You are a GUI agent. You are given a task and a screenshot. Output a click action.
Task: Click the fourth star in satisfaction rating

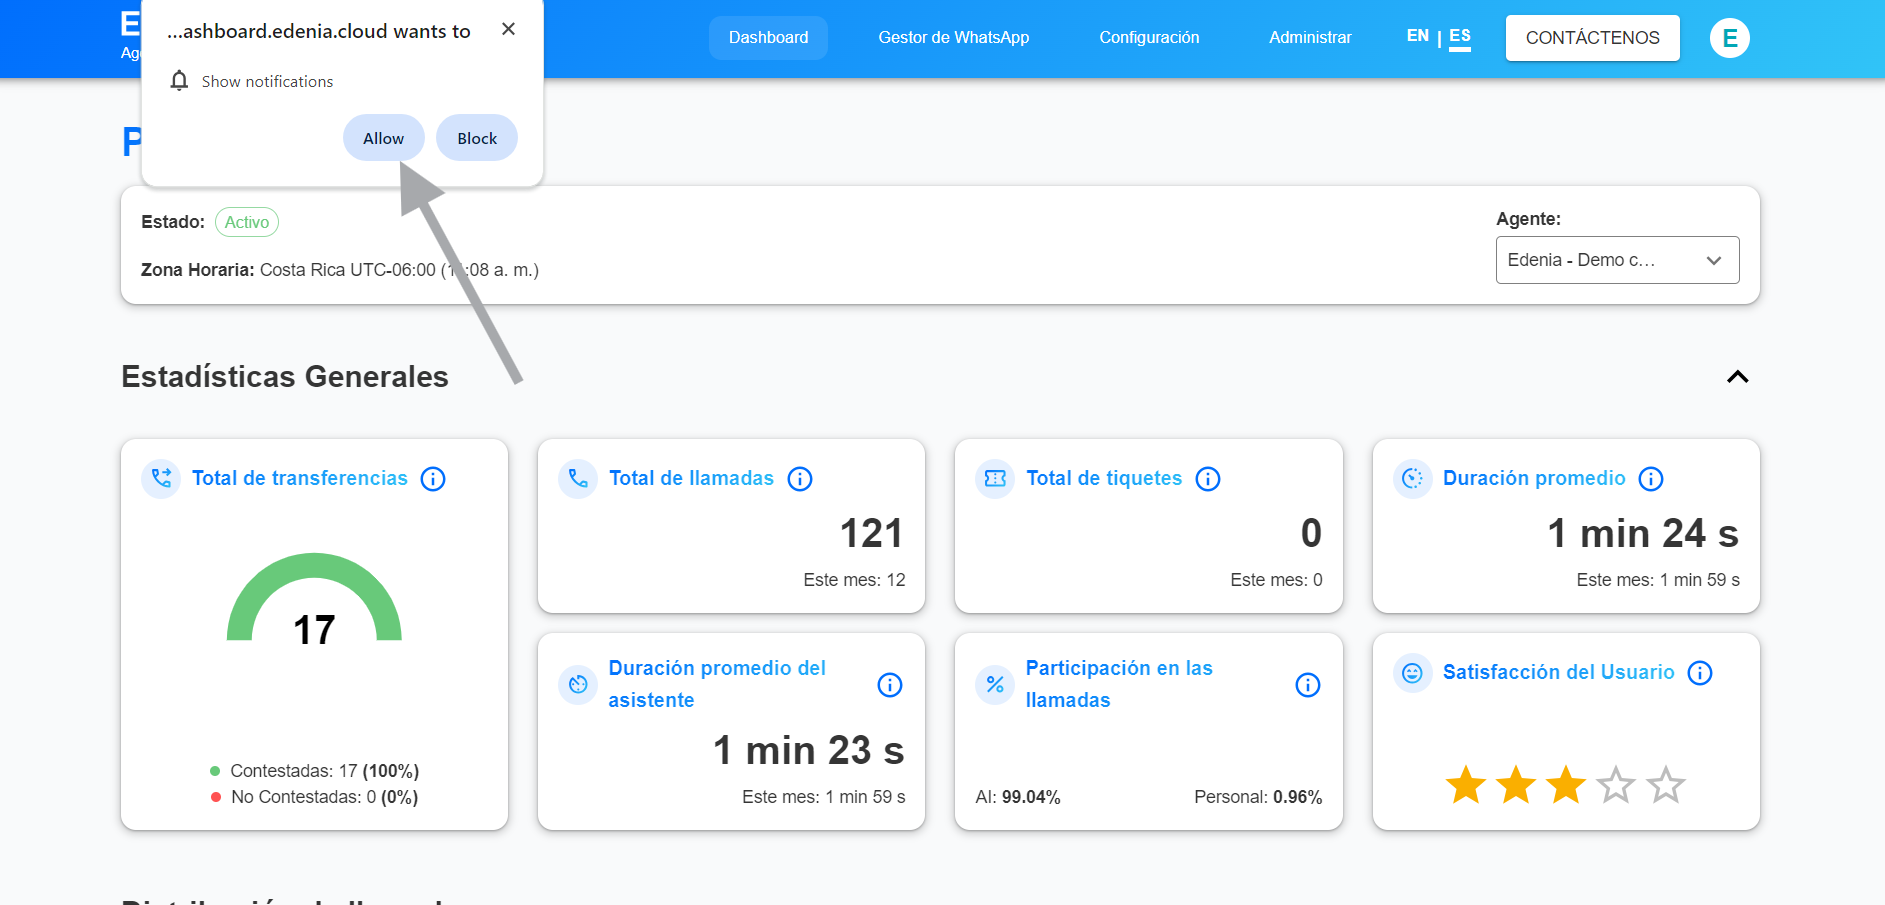coord(1616,785)
